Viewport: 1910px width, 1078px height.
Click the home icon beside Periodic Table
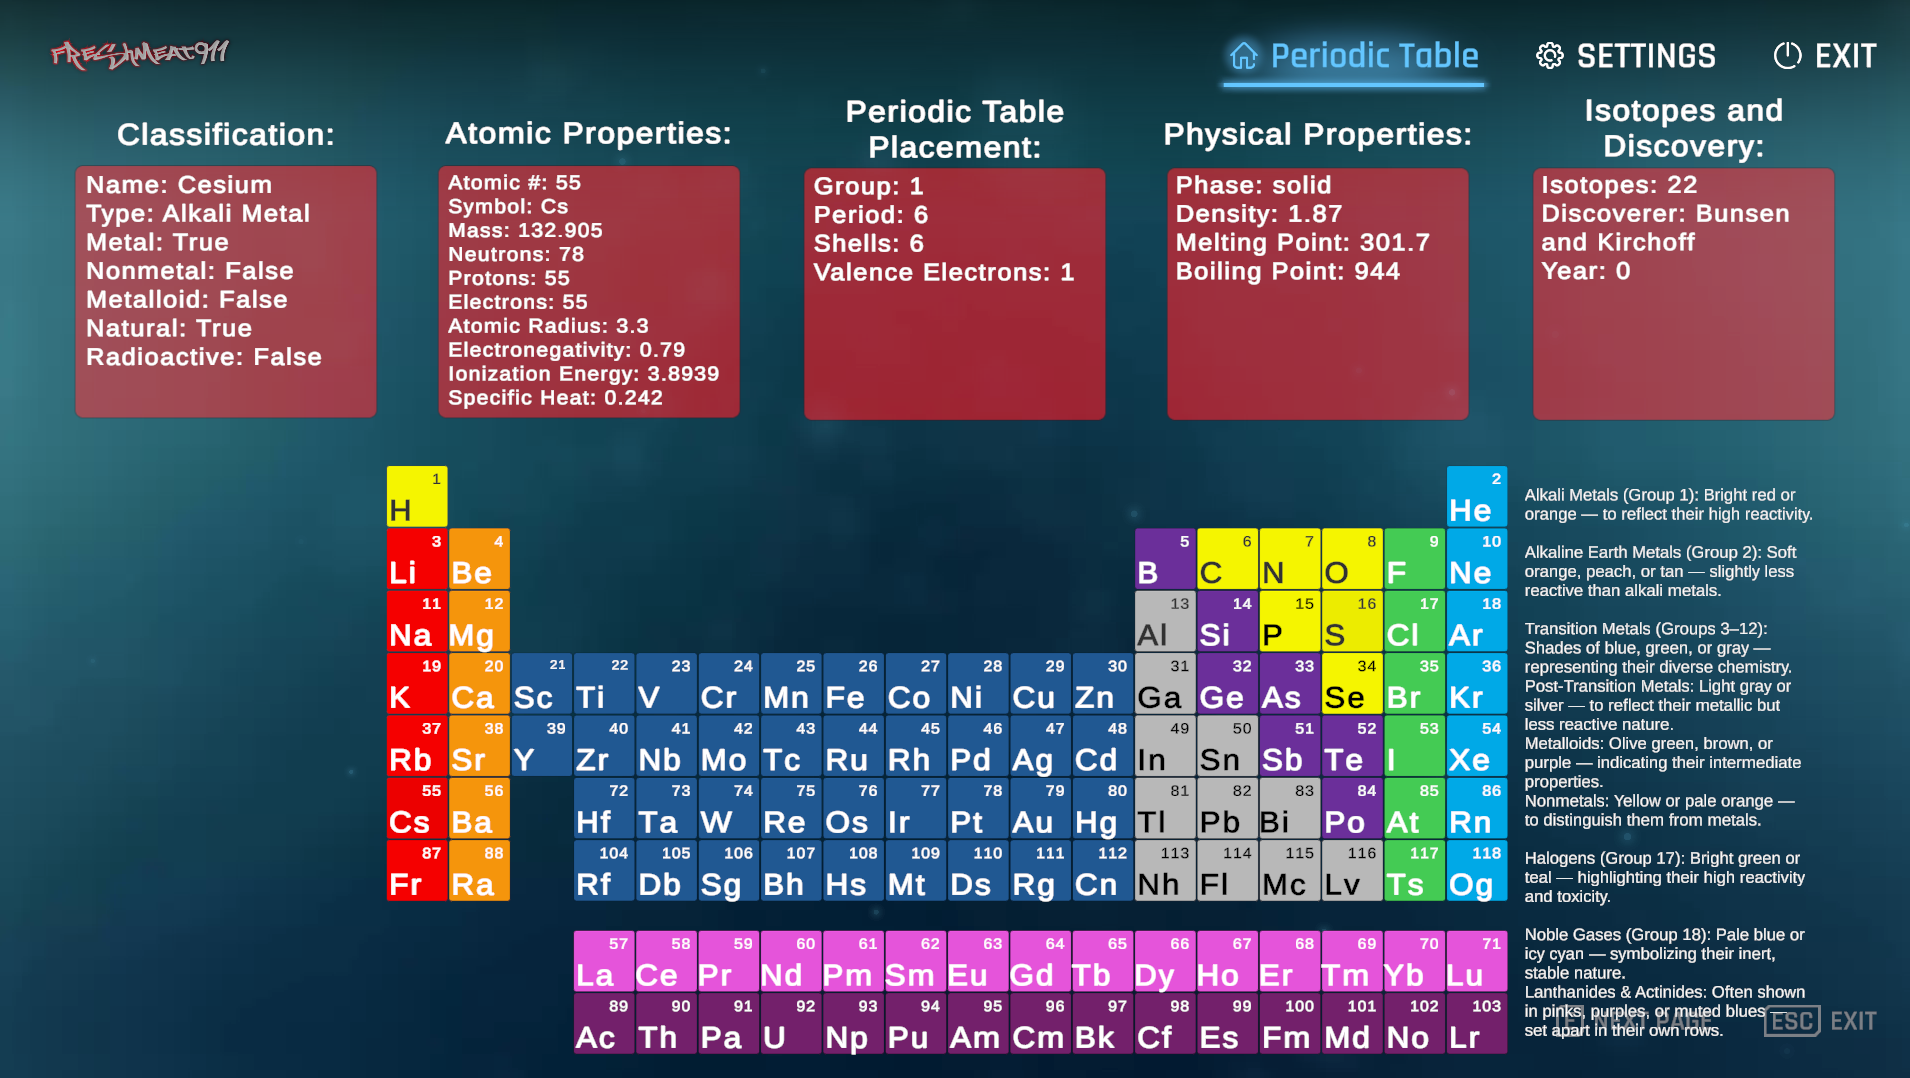pos(1244,57)
